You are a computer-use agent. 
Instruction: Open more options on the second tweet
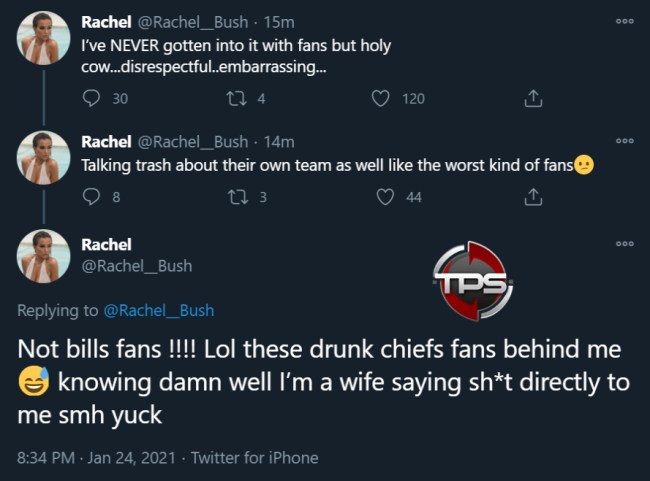(x=625, y=141)
